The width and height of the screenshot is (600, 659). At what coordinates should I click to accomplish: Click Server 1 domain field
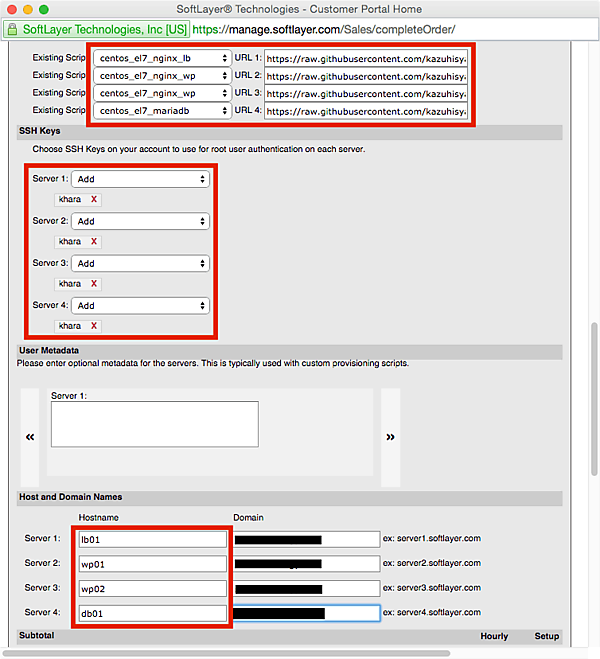tap(307, 540)
